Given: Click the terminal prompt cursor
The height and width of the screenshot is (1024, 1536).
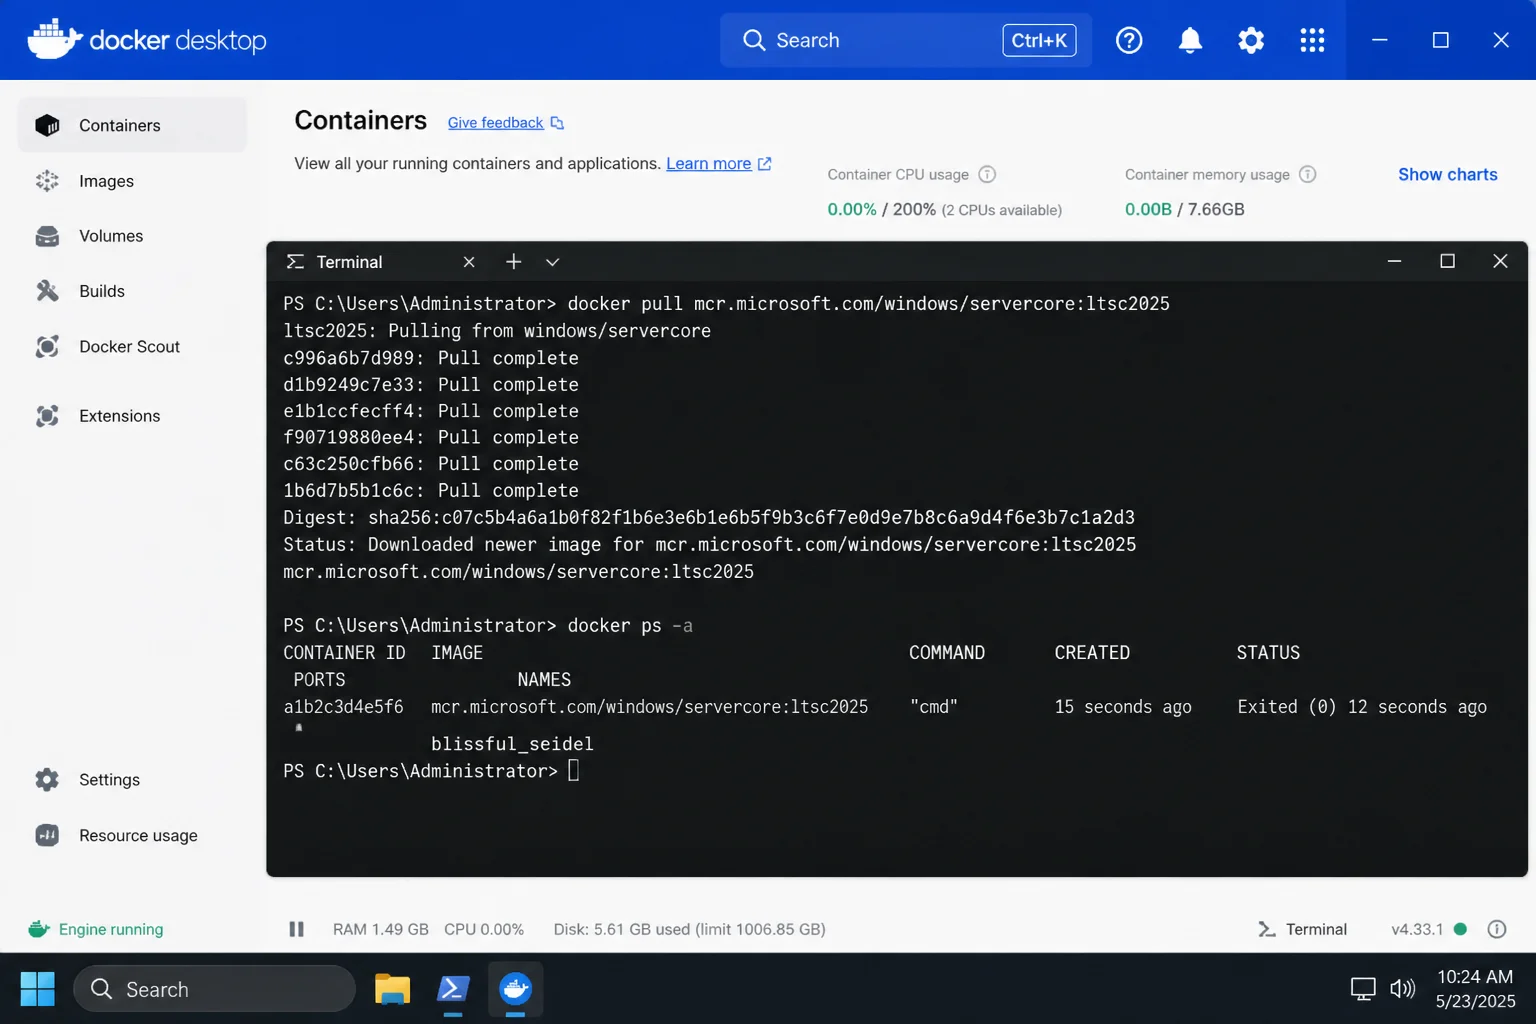Looking at the screenshot, I should (x=574, y=770).
